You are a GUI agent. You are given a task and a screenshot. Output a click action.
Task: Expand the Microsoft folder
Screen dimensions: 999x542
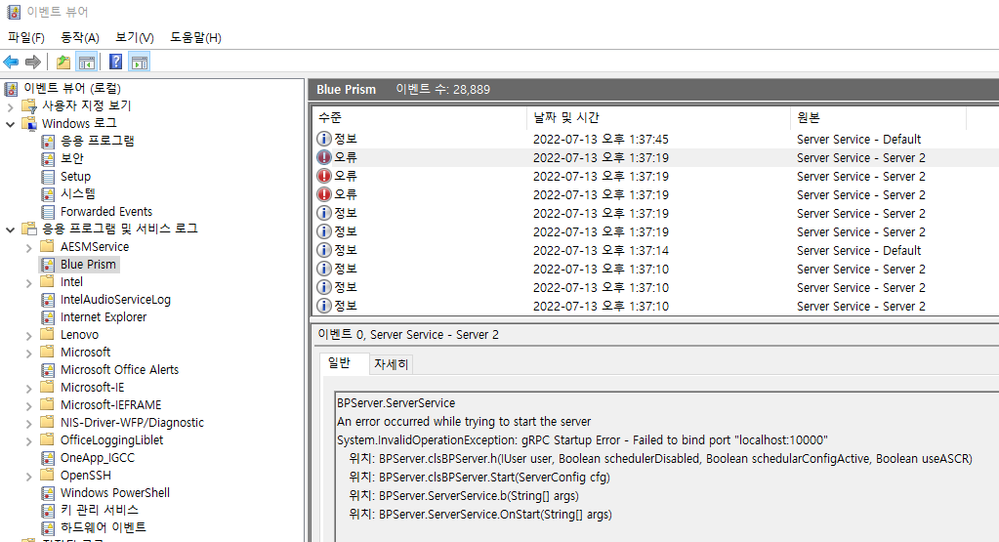click(x=29, y=353)
